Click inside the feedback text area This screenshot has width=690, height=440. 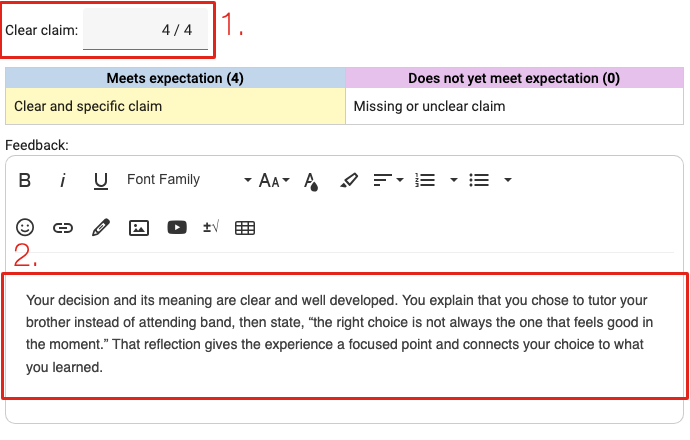(344, 334)
